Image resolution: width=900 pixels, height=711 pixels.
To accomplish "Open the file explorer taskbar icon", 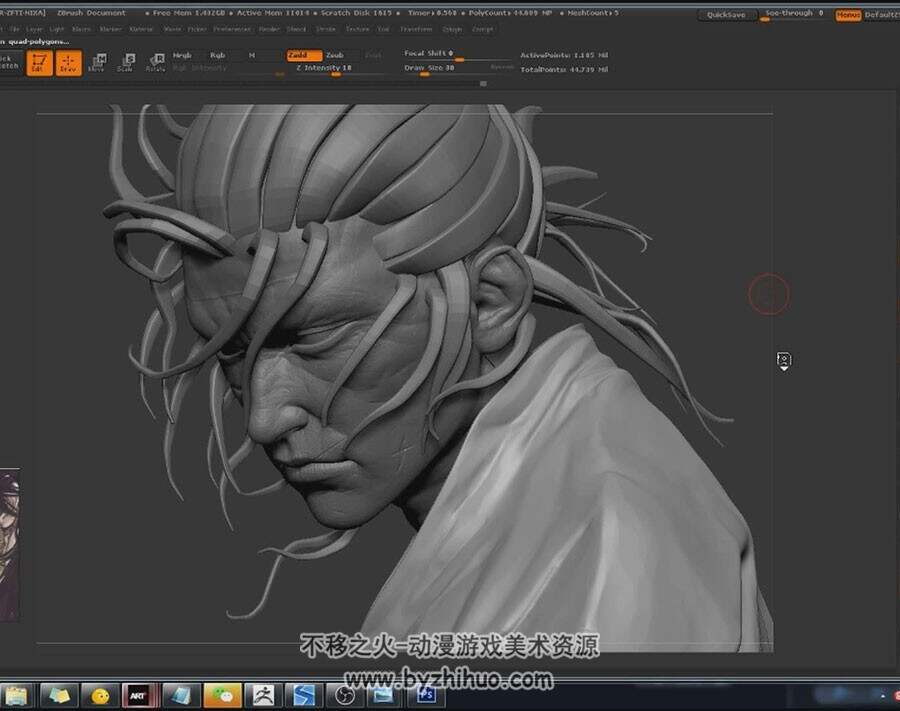I will click(x=17, y=696).
